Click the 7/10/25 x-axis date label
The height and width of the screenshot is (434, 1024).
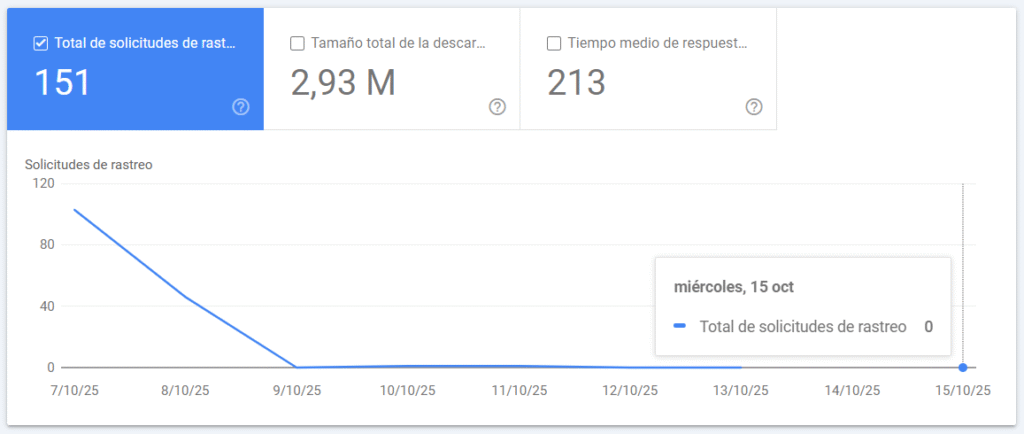[73, 391]
